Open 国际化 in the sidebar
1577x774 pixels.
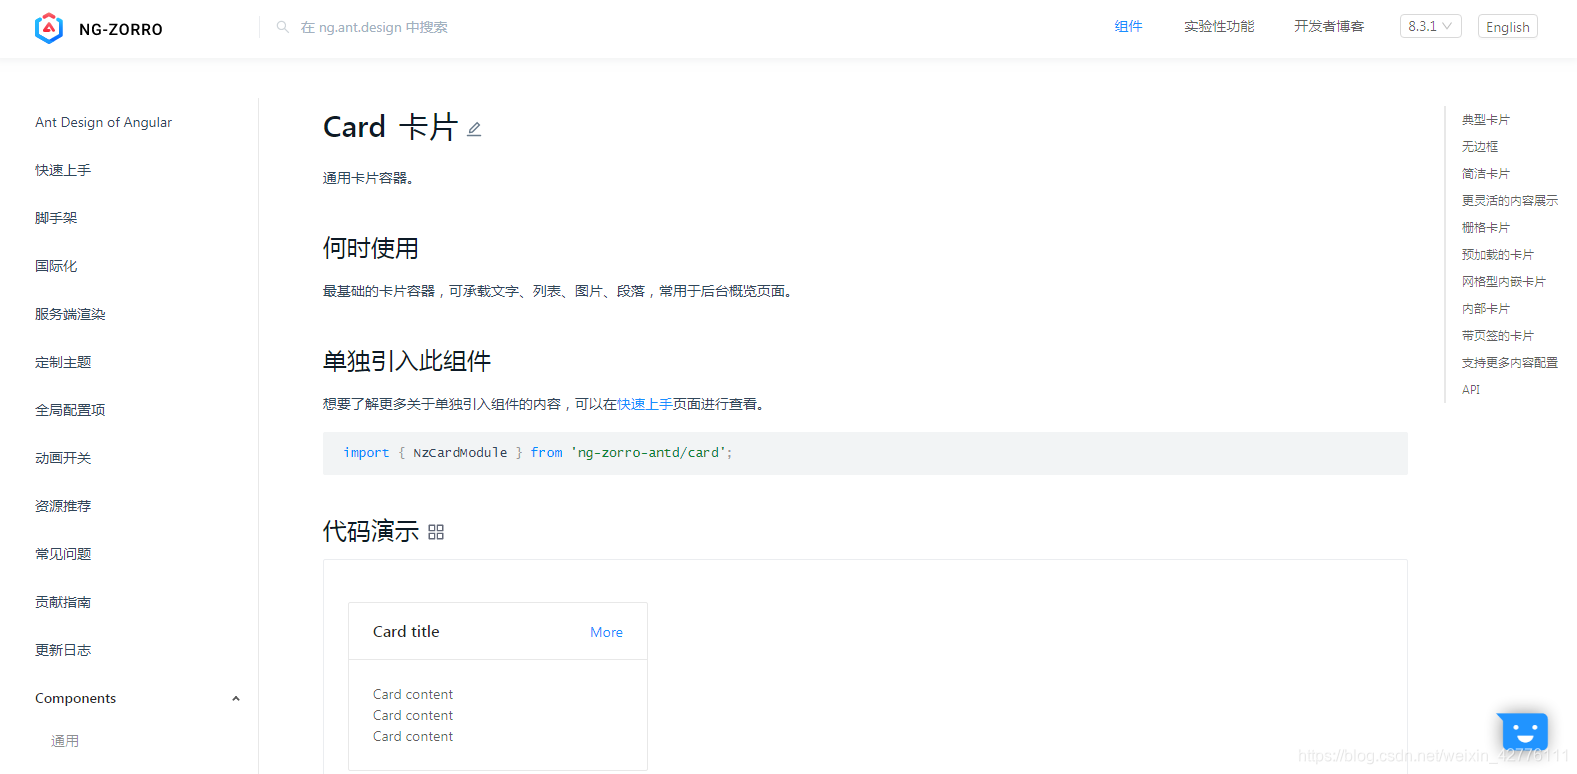[56, 266]
